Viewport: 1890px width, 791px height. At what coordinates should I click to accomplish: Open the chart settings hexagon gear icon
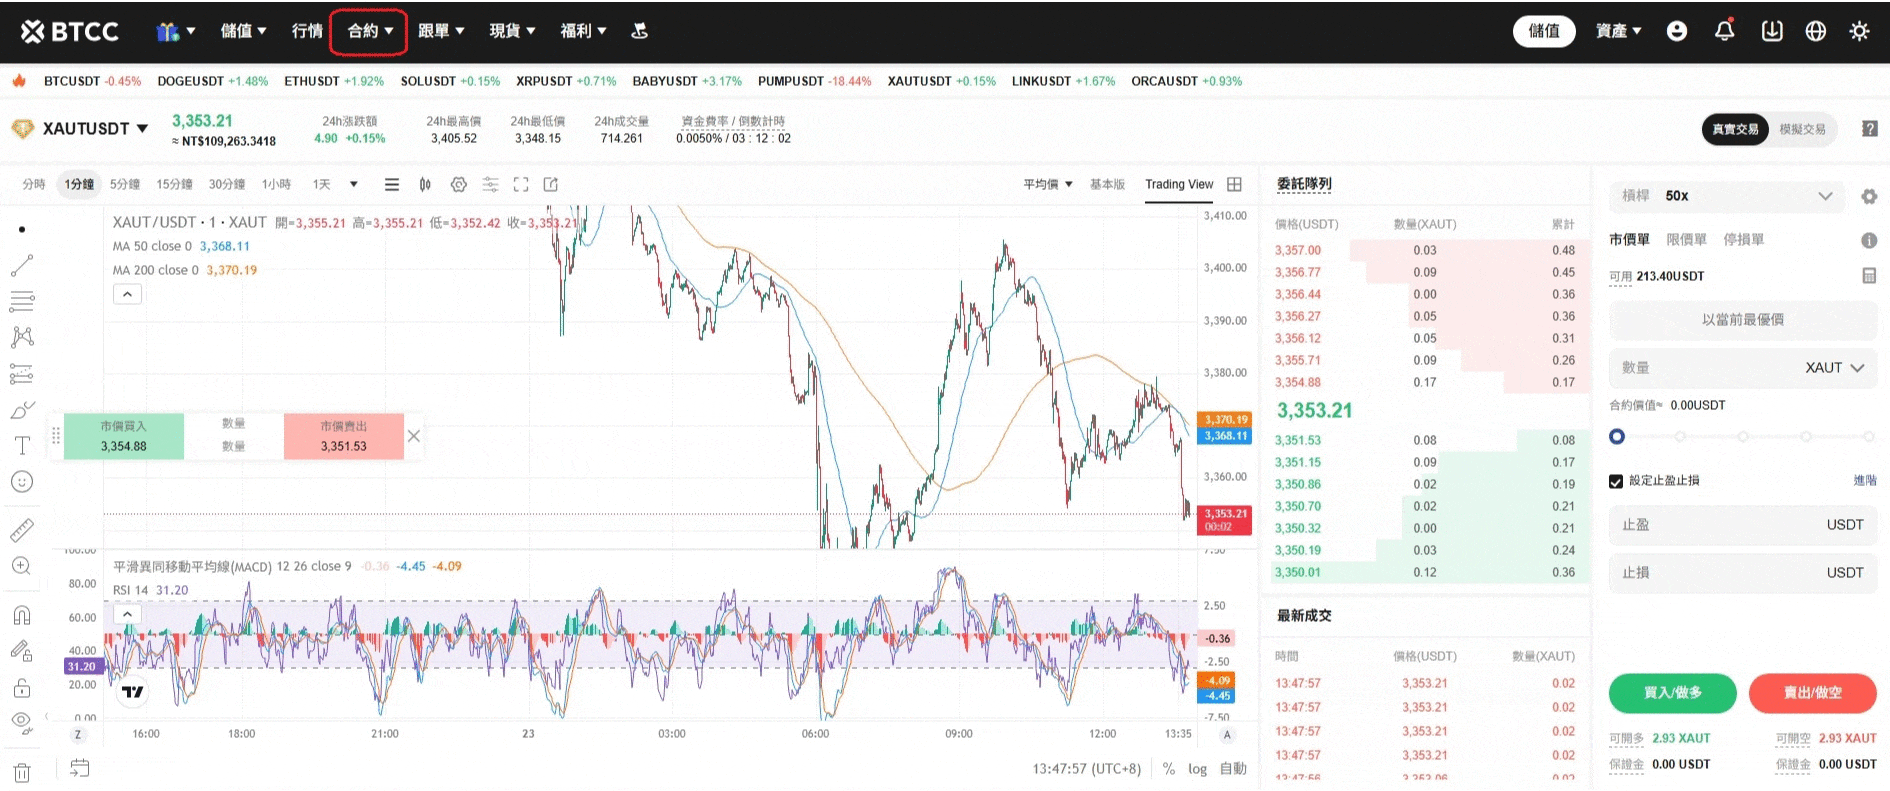tap(459, 184)
